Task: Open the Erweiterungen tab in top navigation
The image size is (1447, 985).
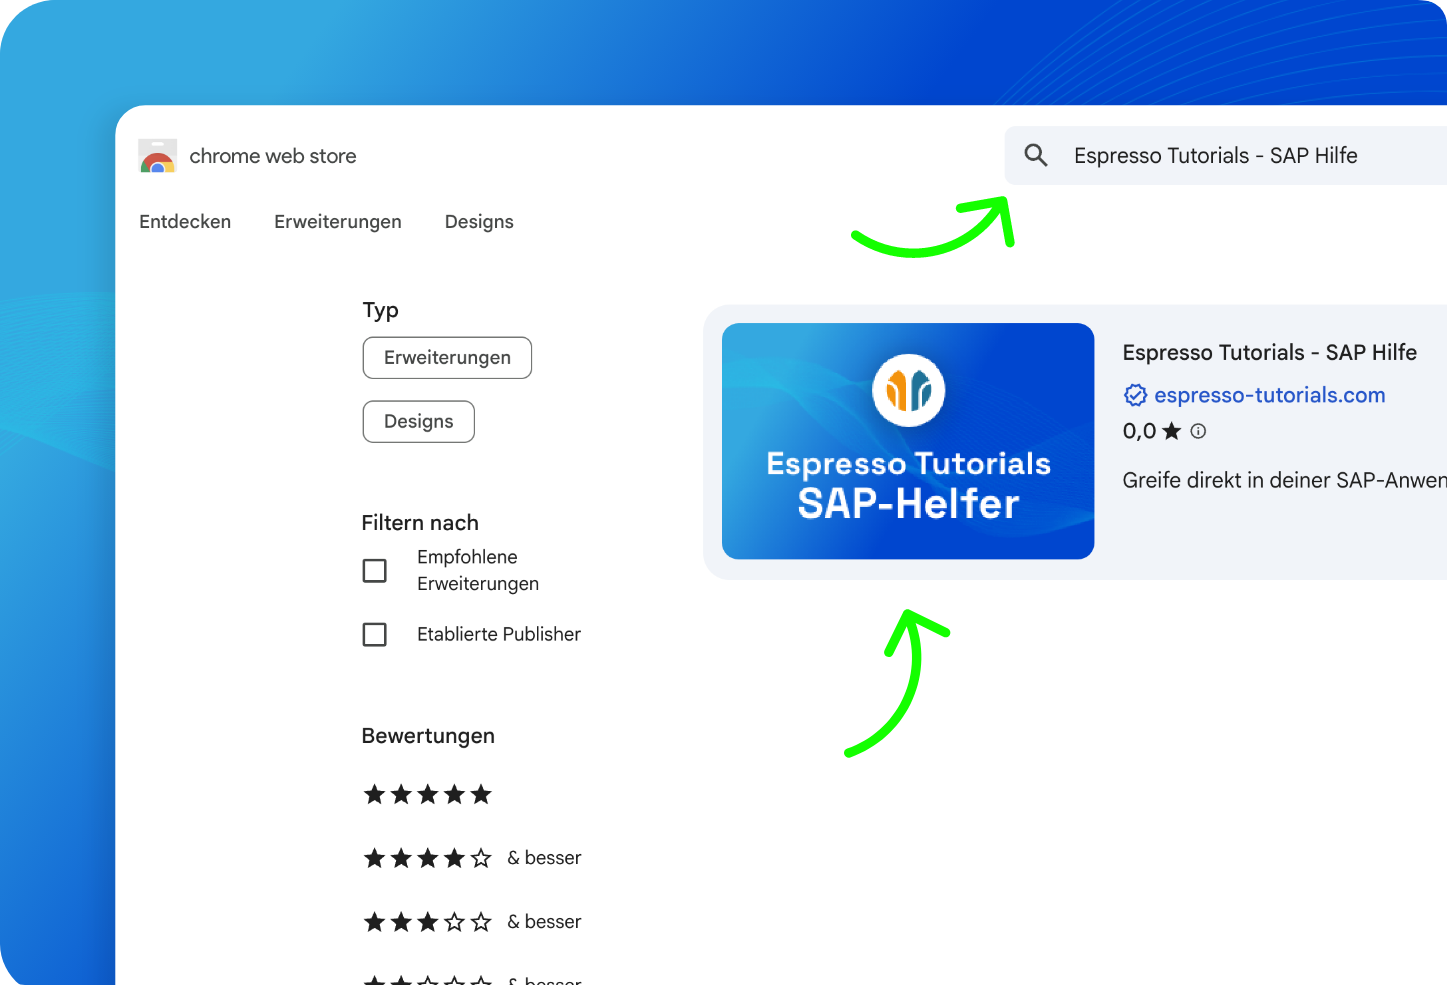Action: coord(338,222)
